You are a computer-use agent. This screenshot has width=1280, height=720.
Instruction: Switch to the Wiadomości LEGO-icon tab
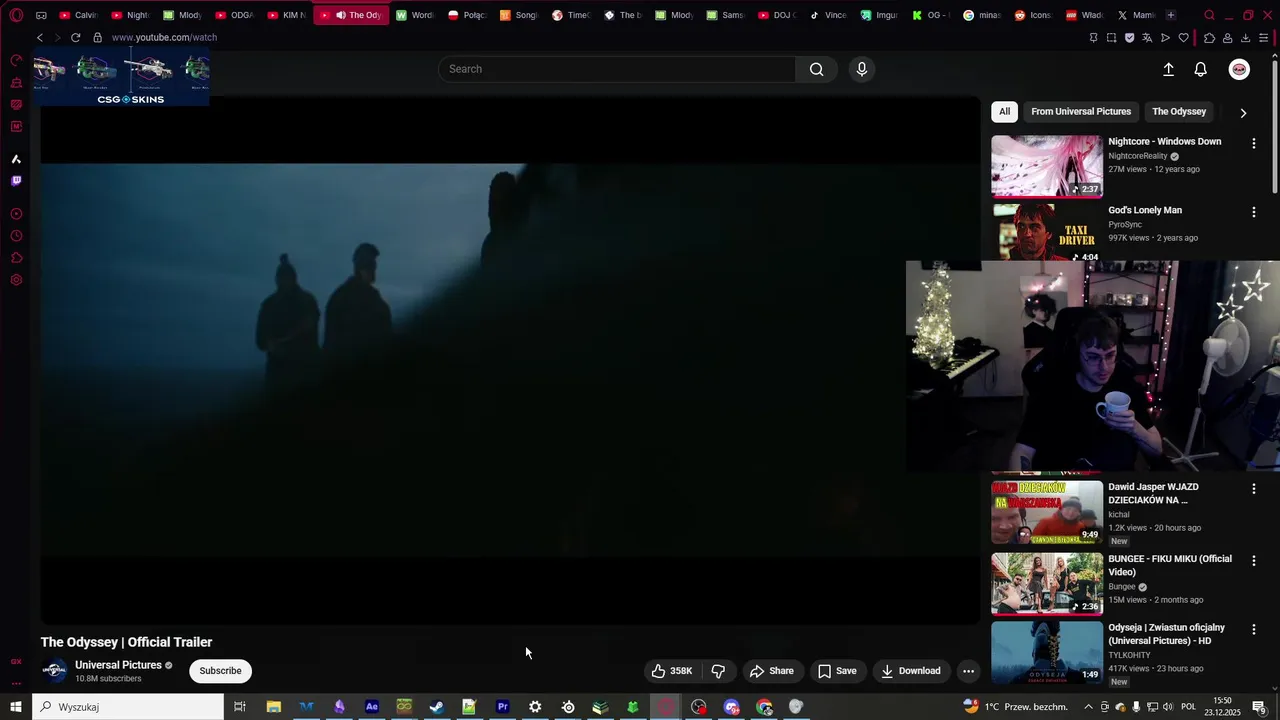[1085, 15]
